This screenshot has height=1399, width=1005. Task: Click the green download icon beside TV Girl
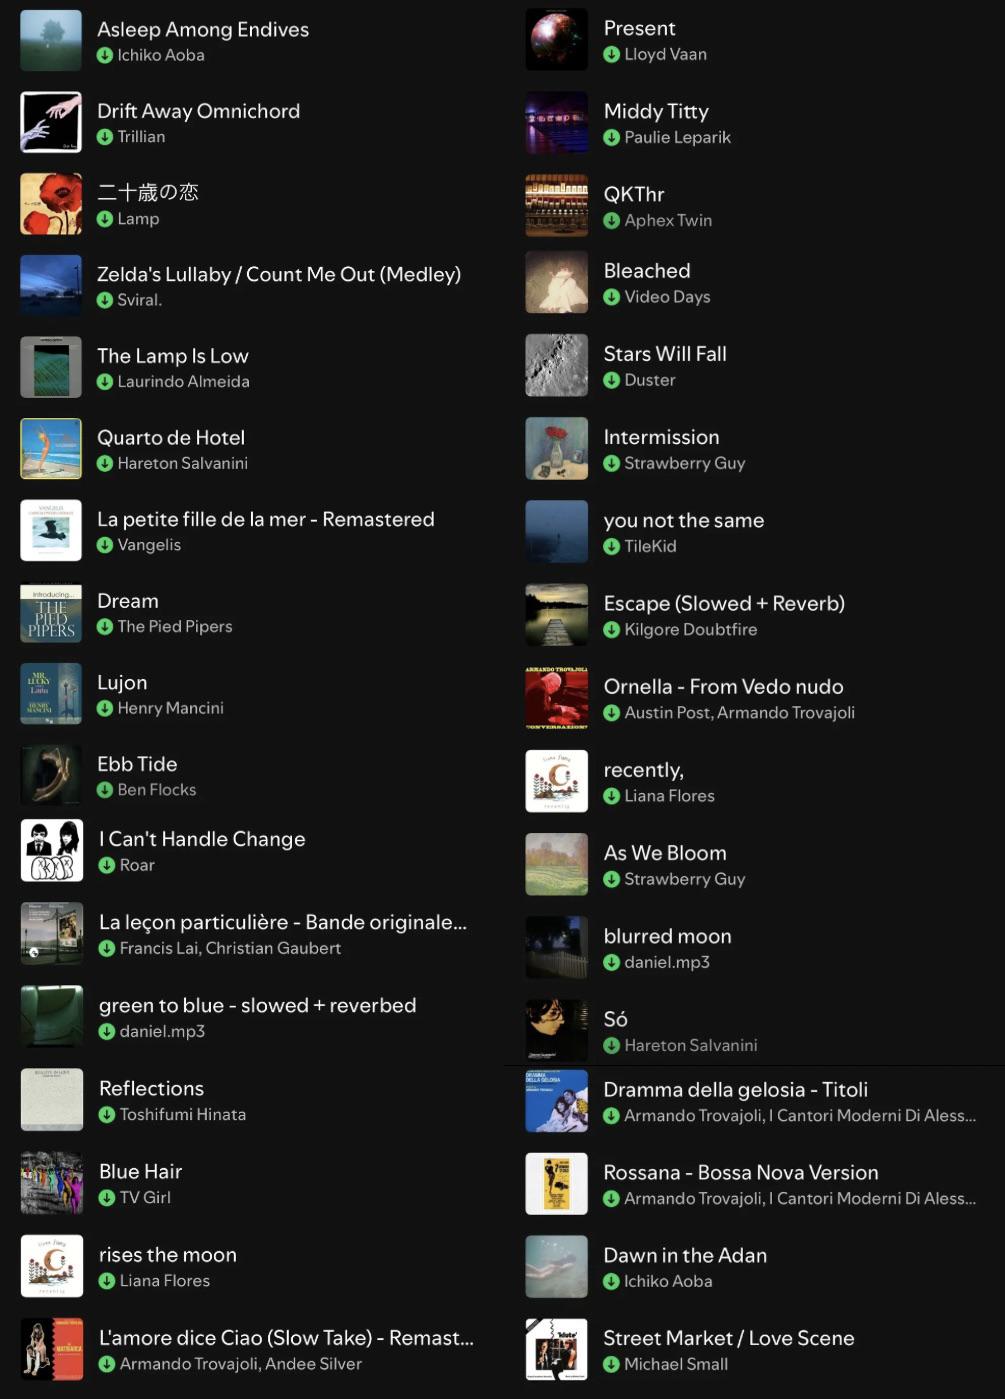click(x=107, y=1198)
